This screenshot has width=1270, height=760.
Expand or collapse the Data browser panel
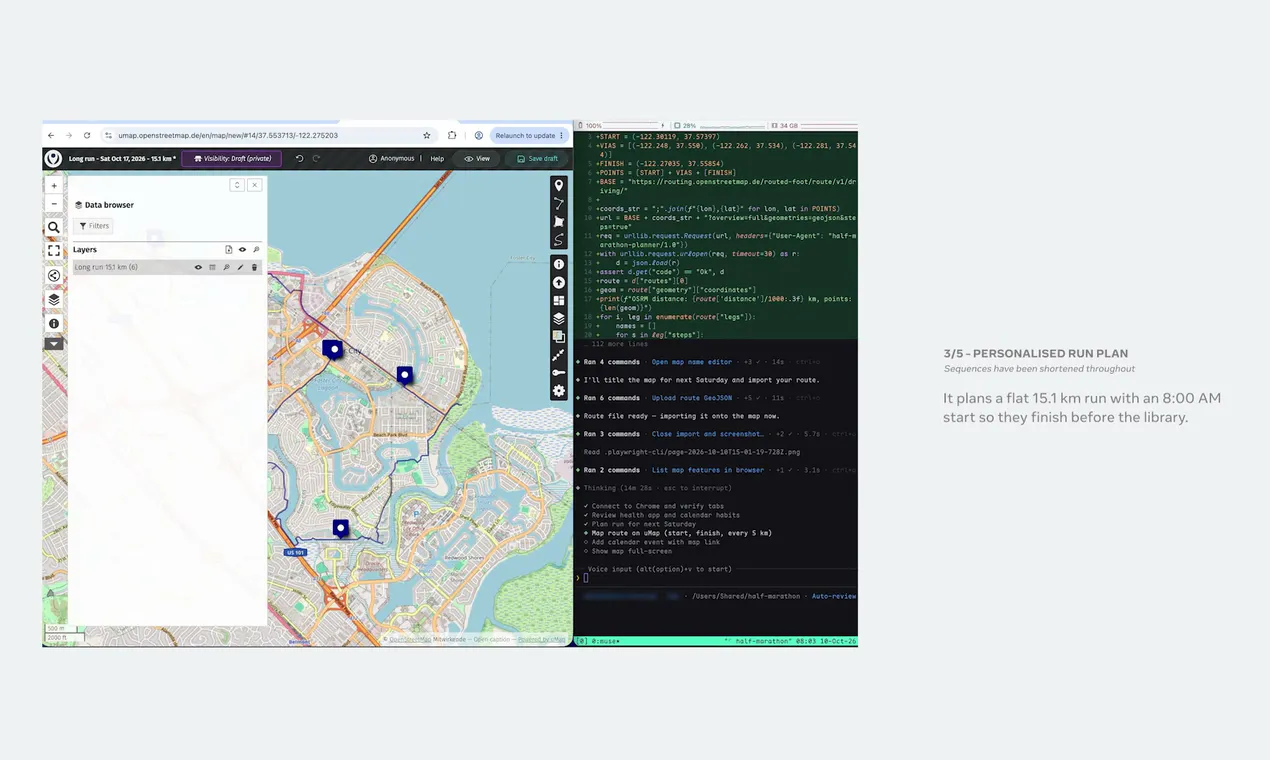237,185
